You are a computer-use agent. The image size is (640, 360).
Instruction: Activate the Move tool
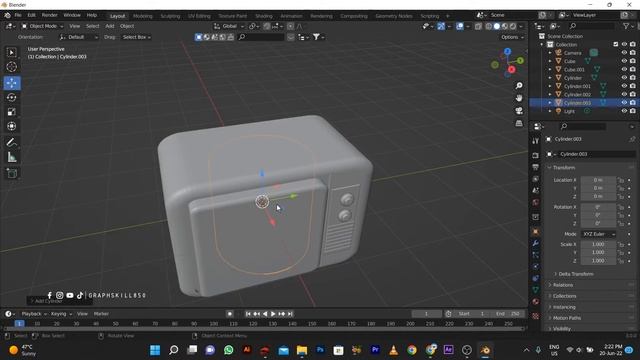(11, 83)
